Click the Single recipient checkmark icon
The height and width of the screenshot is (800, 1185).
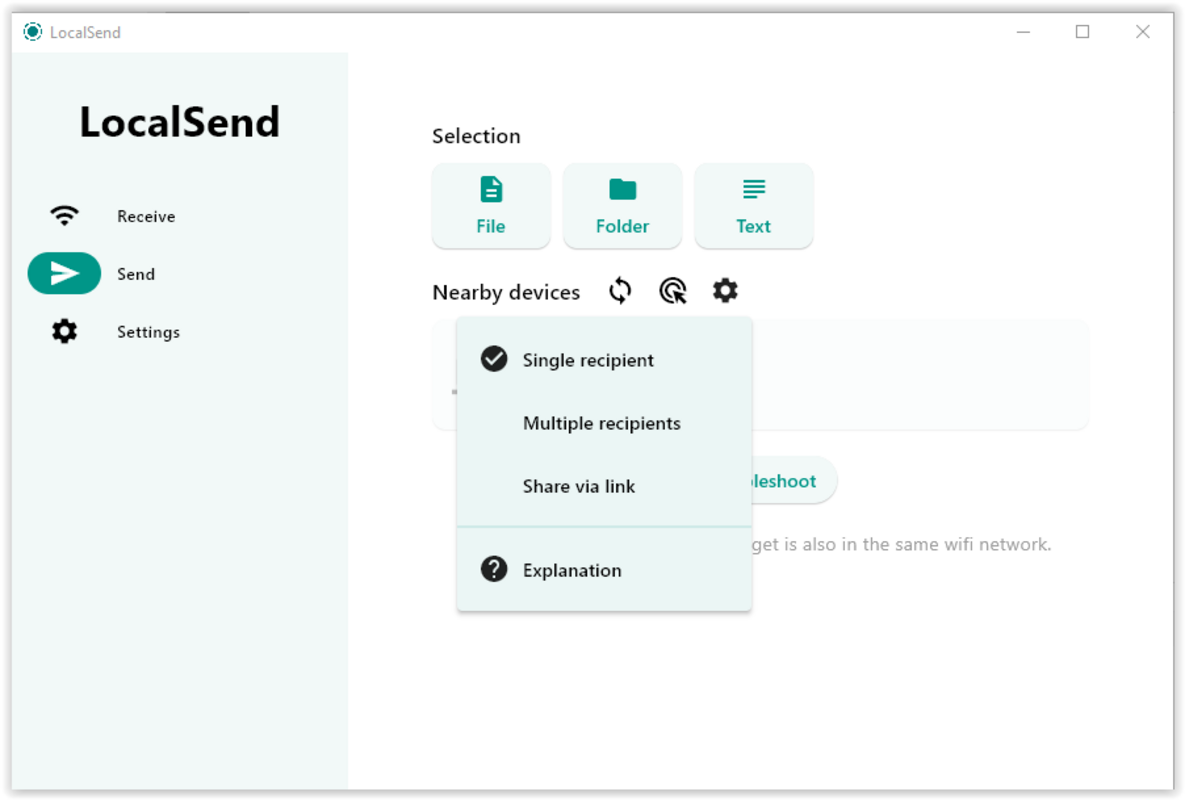pyautogui.click(x=493, y=359)
